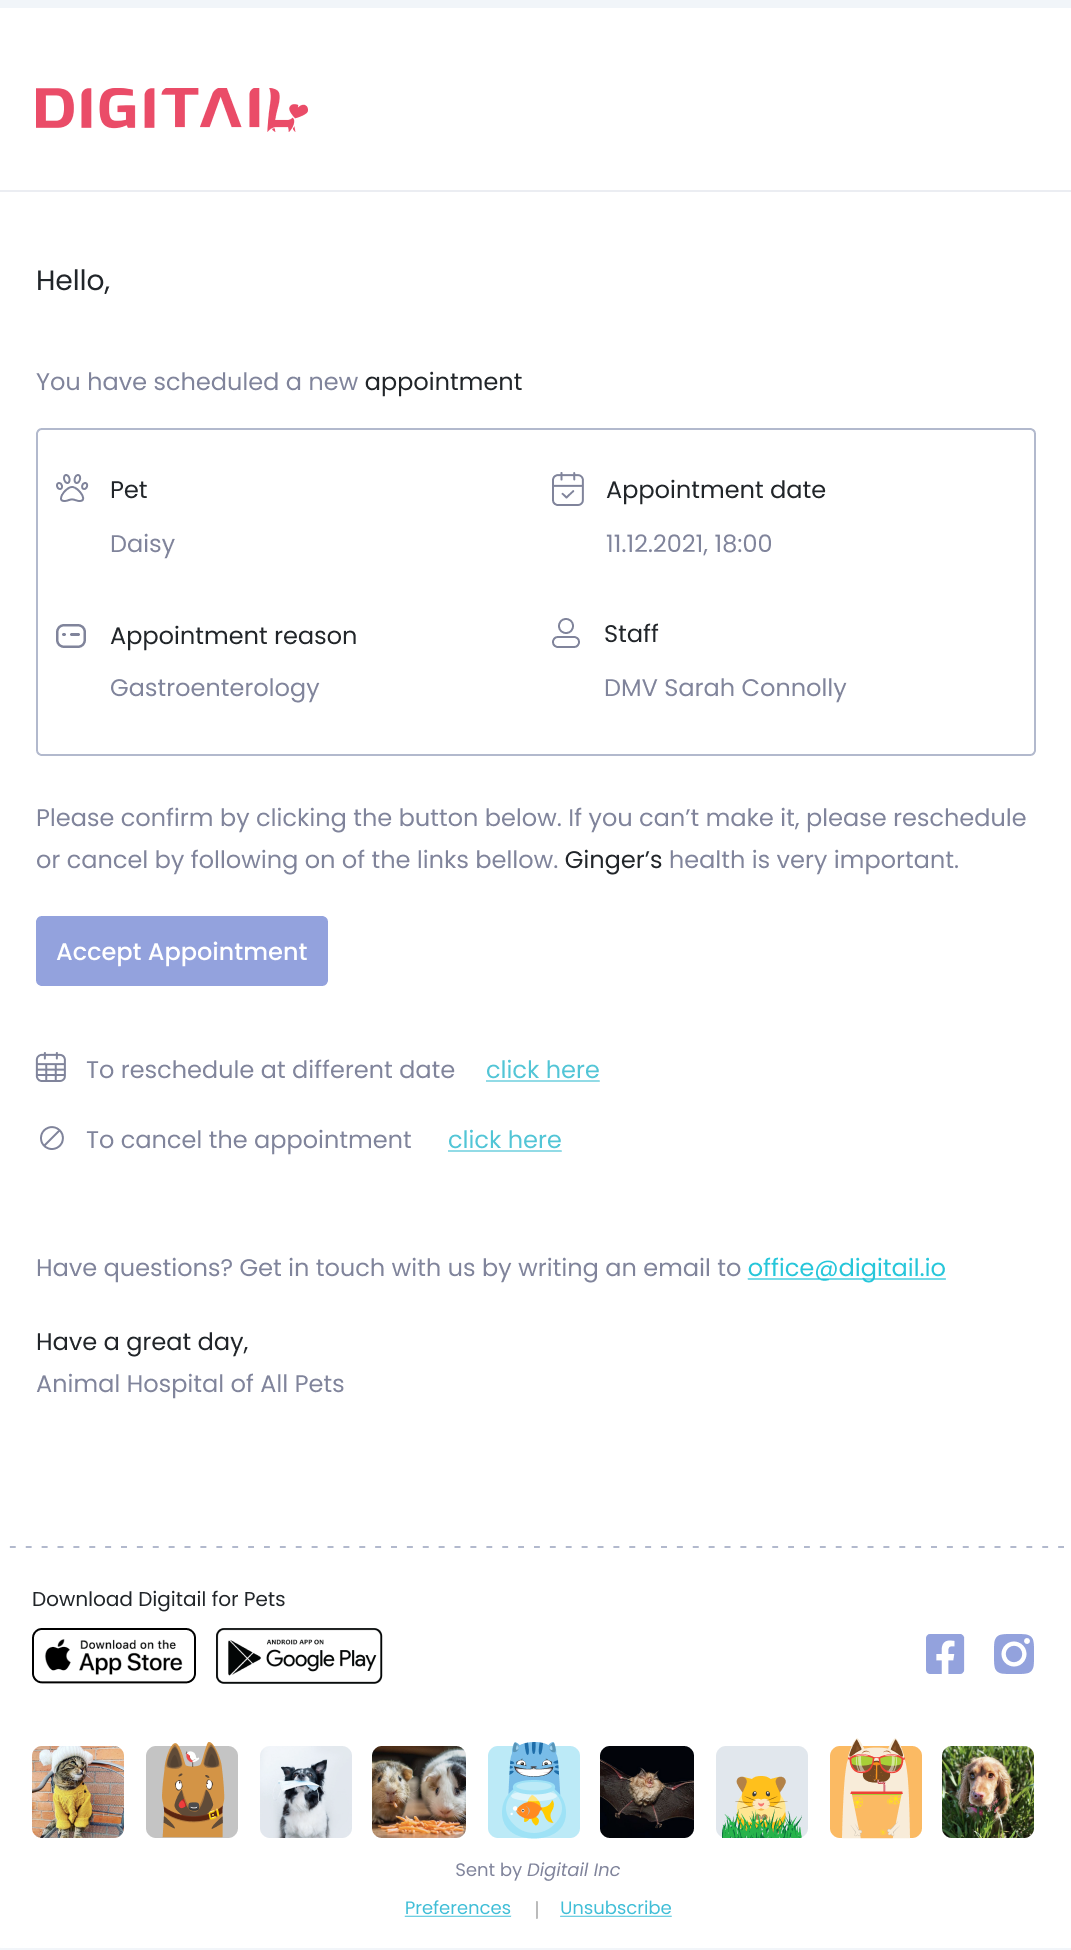This screenshot has height=1950, width=1071.
Task: Tap the Google Play badge
Action: 299,1656
